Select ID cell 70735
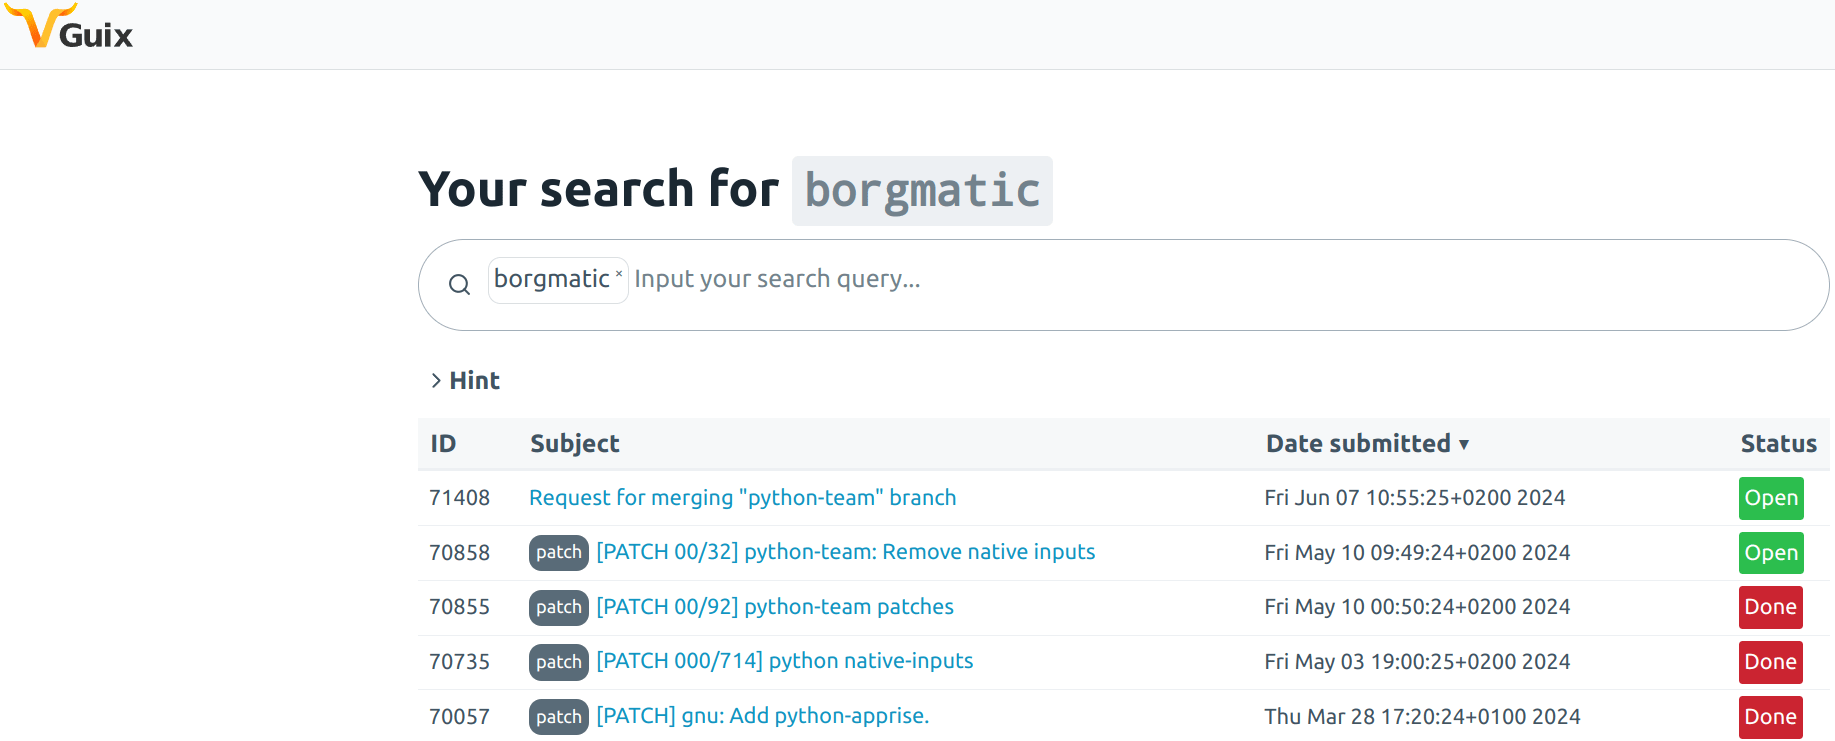 click(x=459, y=662)
